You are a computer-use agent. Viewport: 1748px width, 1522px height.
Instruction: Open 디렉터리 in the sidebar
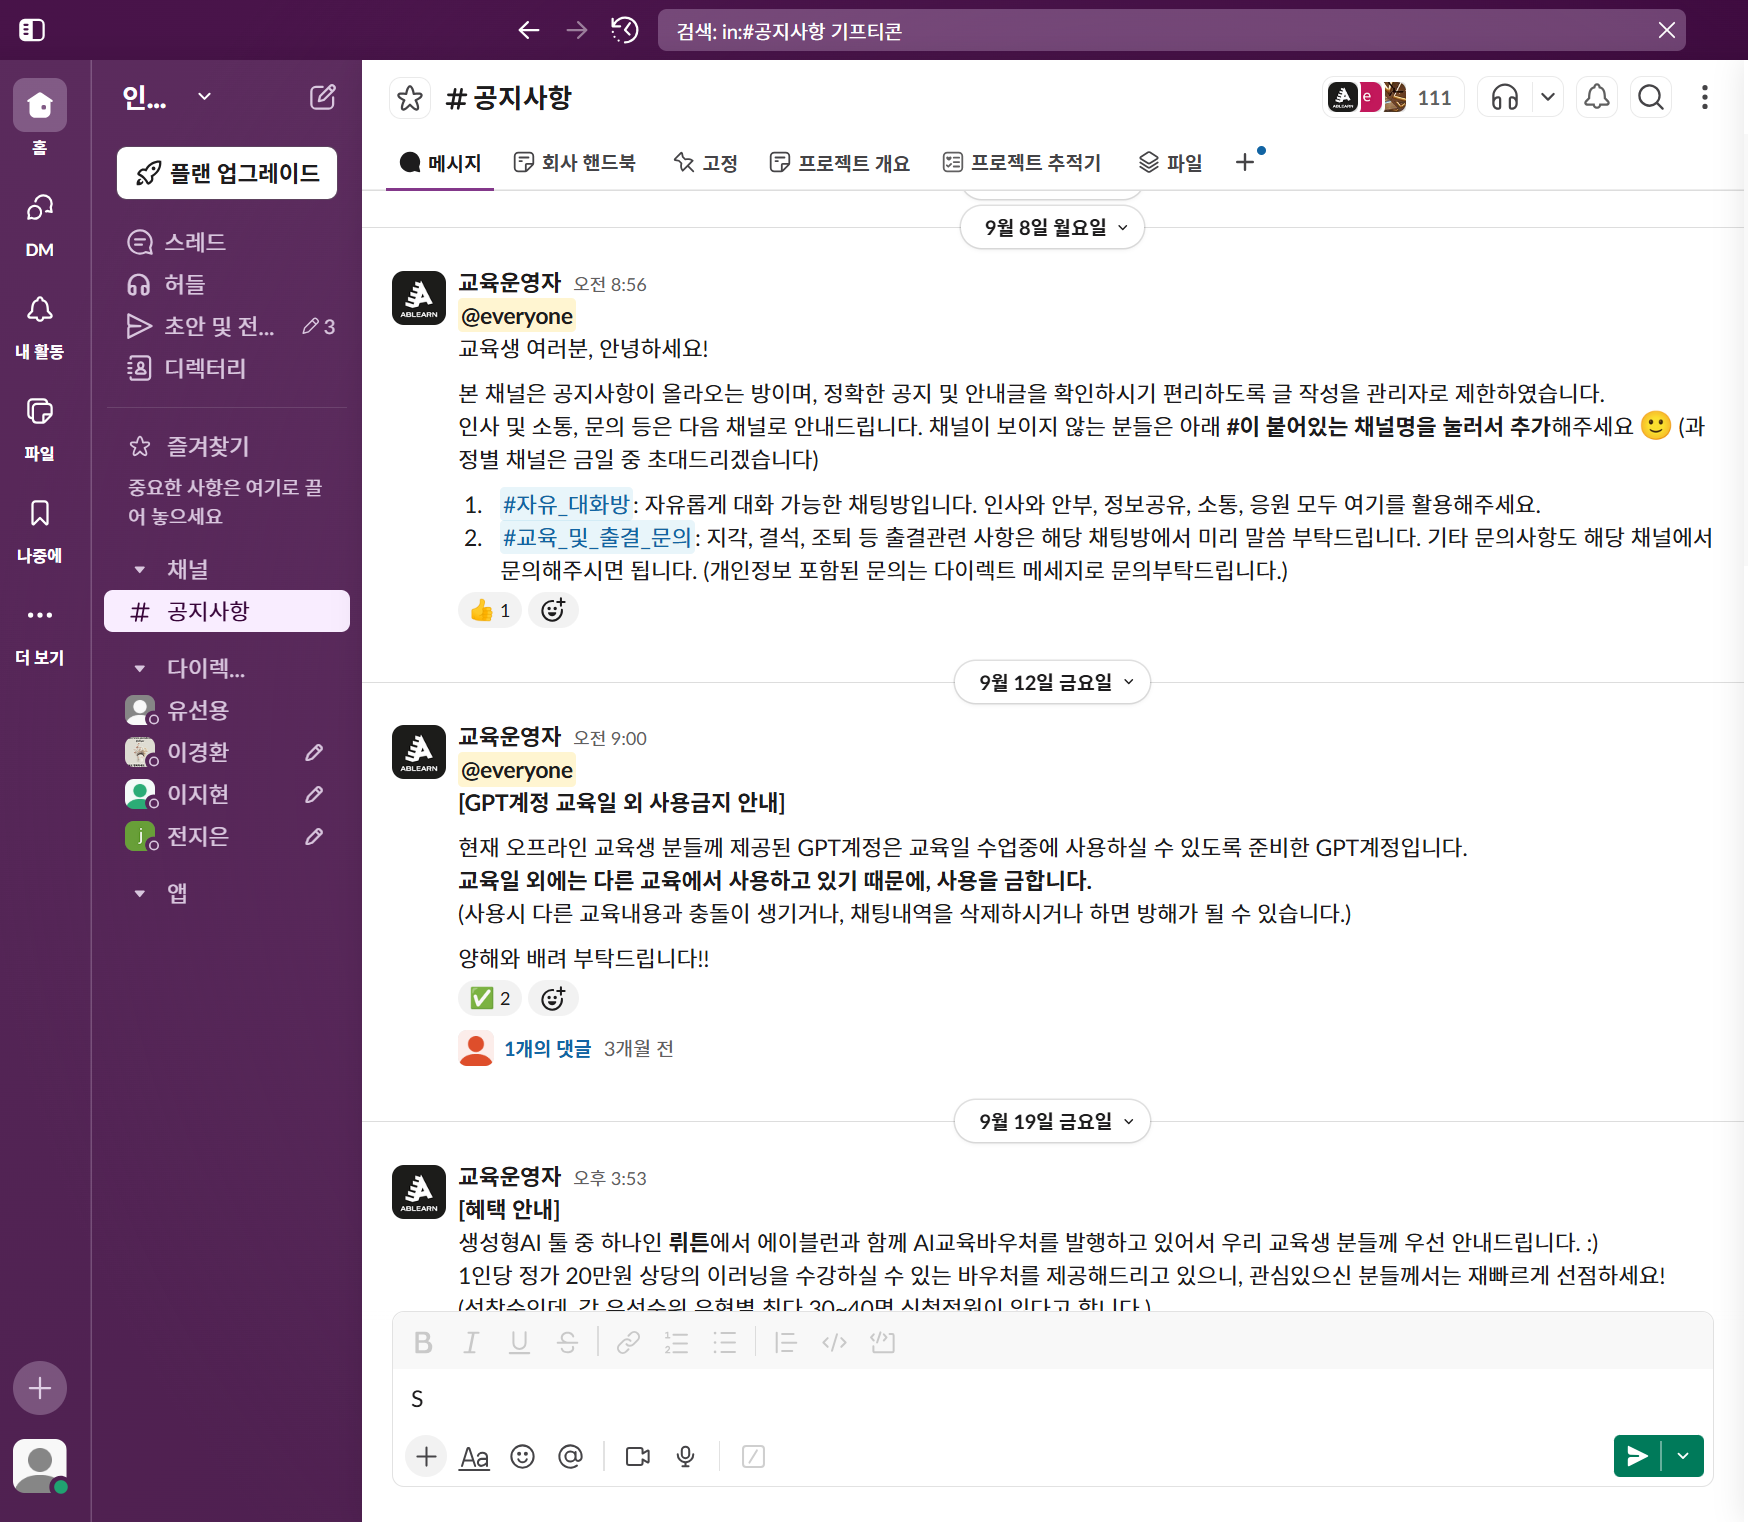[227, 368]
